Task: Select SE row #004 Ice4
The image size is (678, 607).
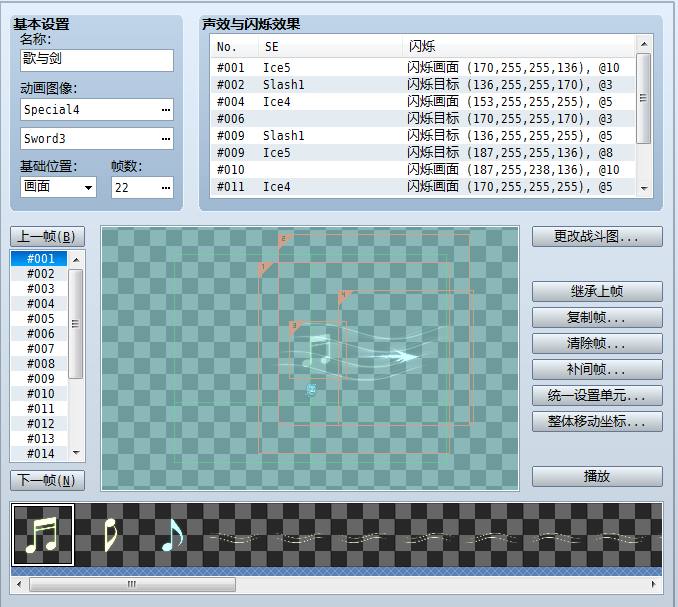Action: [x=423, y=102]
